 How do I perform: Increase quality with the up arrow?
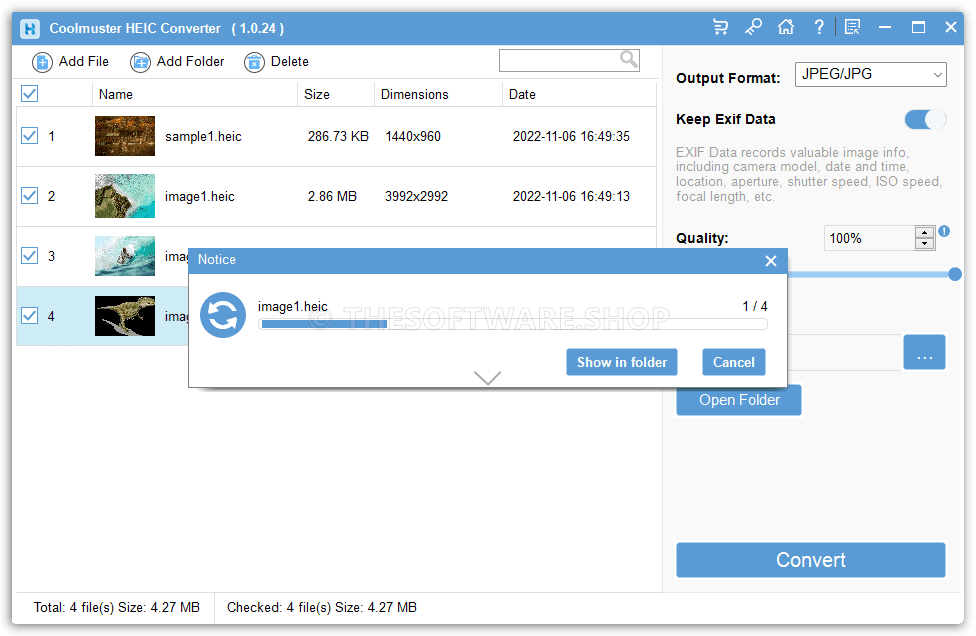(924, 233)
